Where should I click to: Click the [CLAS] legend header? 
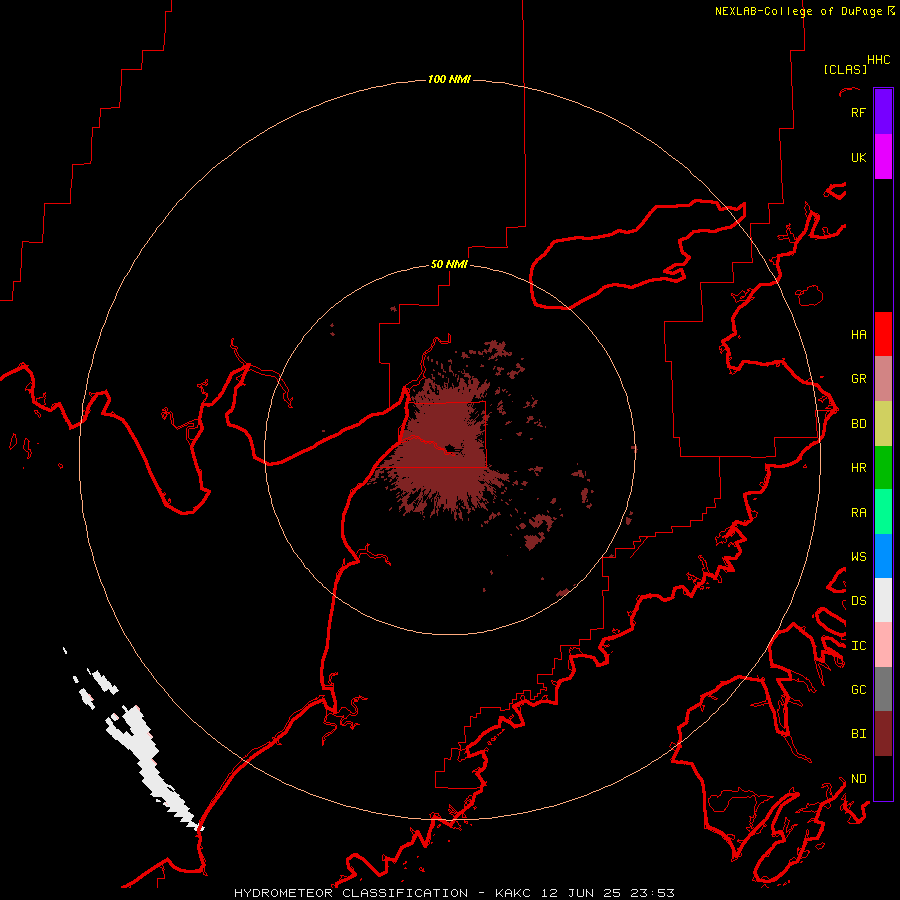pyautogui.click(x=844, y=69)
